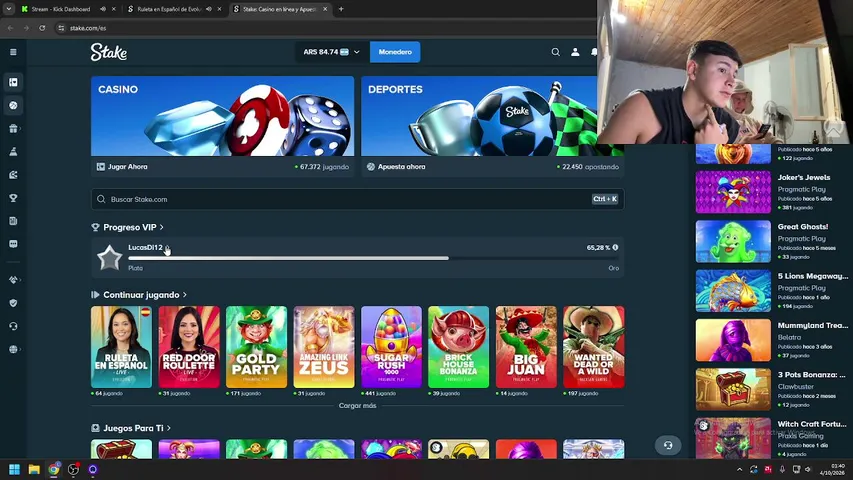The height and width of the screenshot is (480, 853).
Task: Open Ruleta en Español game card
Action: pos(121,347)
